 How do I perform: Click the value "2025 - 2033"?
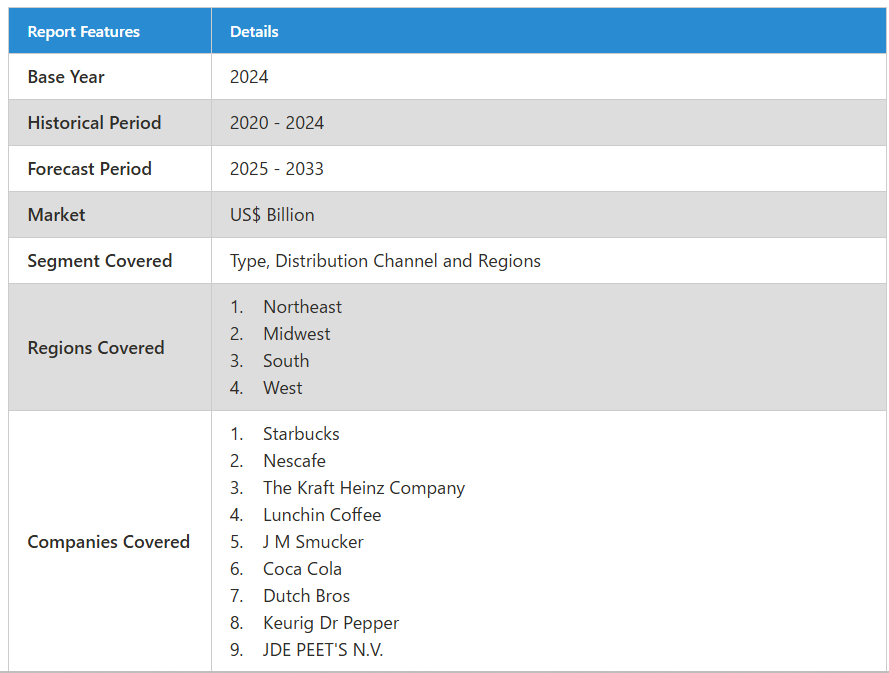tap(277, 169)
